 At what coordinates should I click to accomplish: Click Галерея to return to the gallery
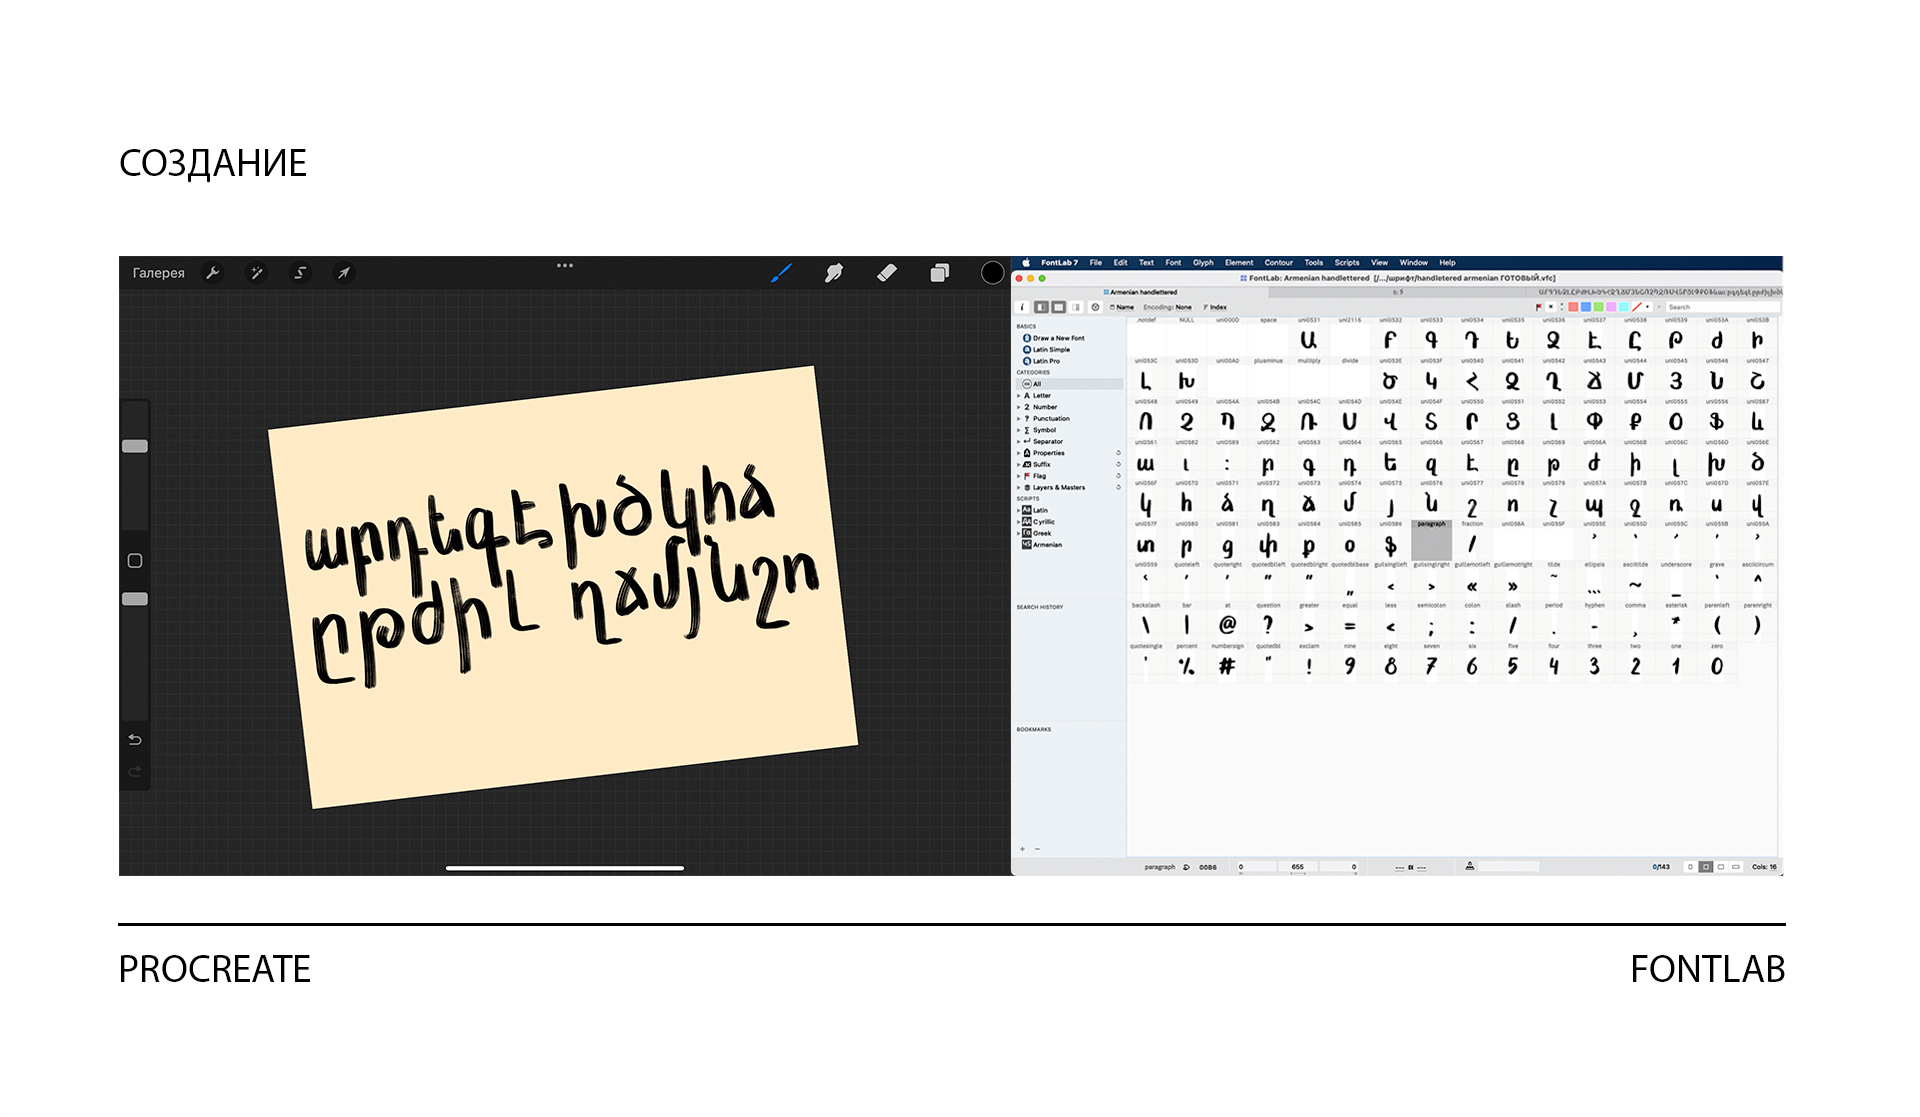point(159,273)
